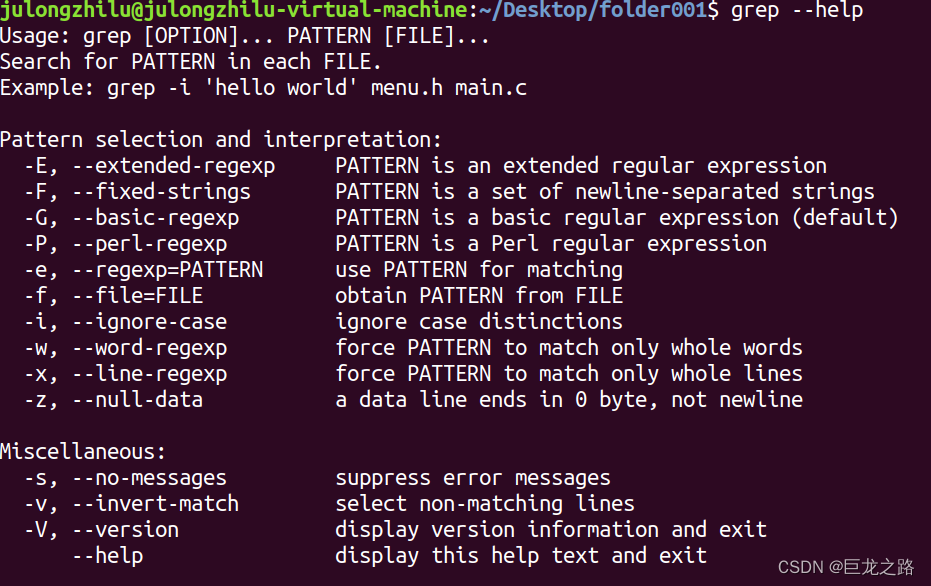Click the username@host prompt text
The height and width of the screenshot is (586, 931).
pyautogui.click(x=233, y=11)
